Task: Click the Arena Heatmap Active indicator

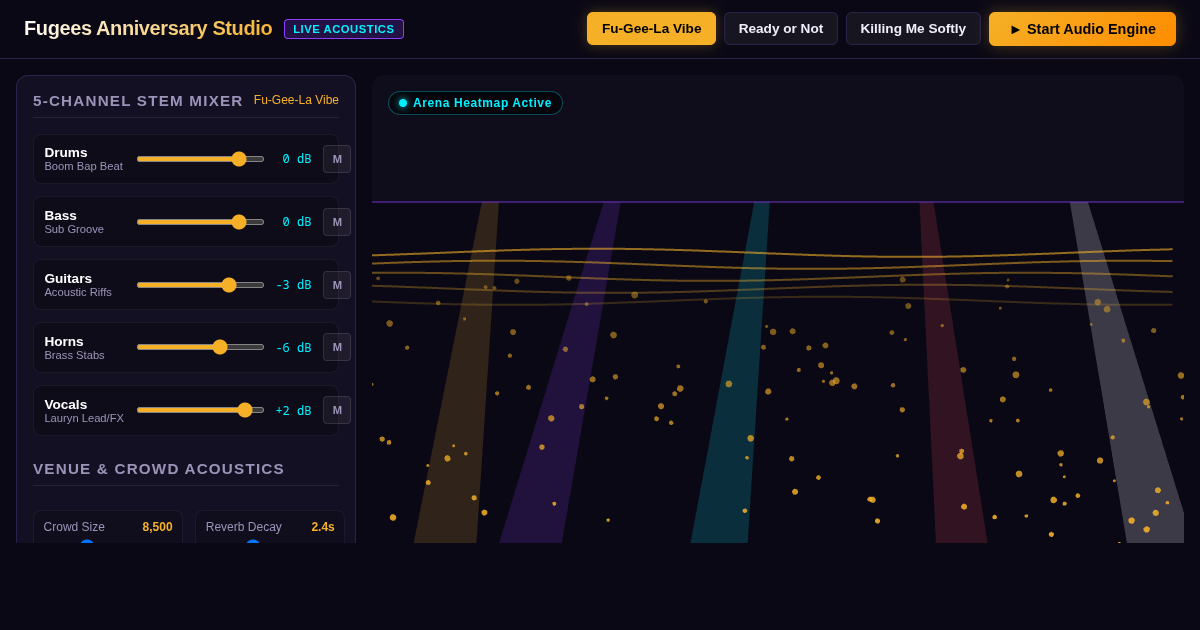Action: pyautogui.click(x=475, y=103)
